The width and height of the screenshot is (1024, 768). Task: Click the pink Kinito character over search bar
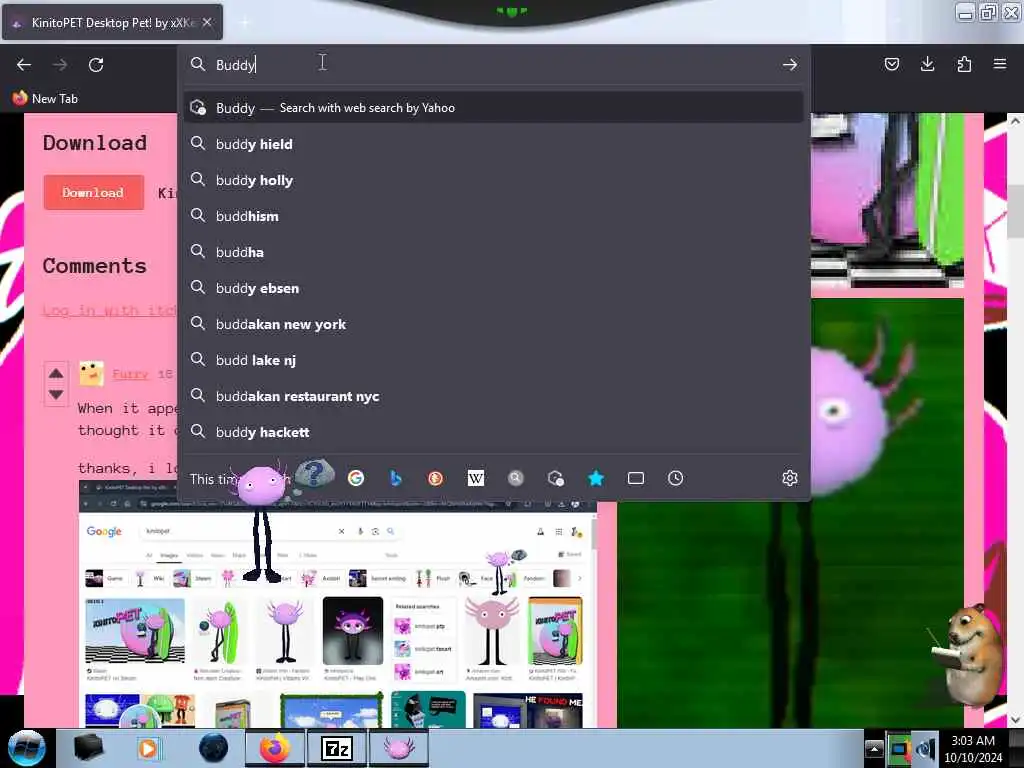263,522
